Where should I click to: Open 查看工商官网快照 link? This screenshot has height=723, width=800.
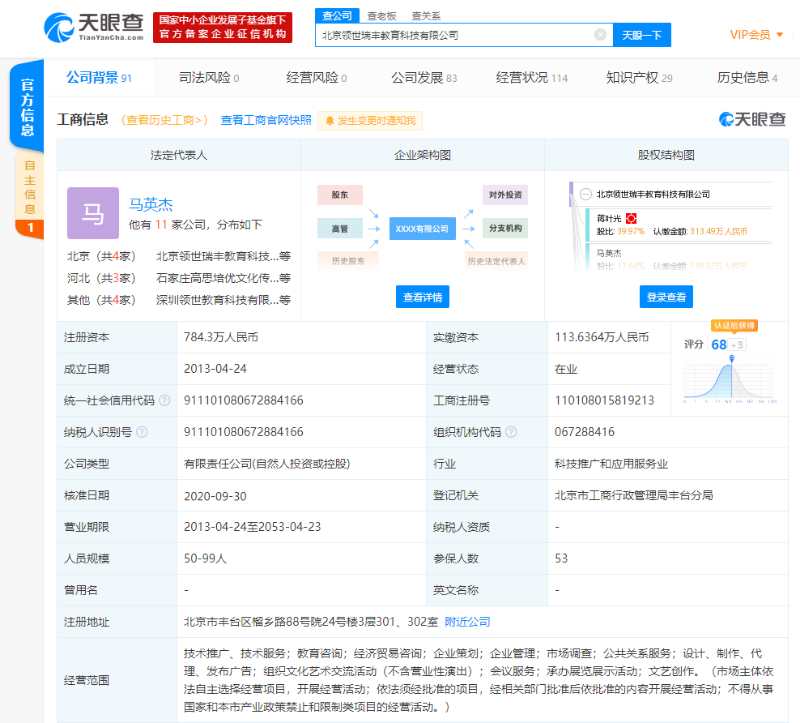coord(266,120)
